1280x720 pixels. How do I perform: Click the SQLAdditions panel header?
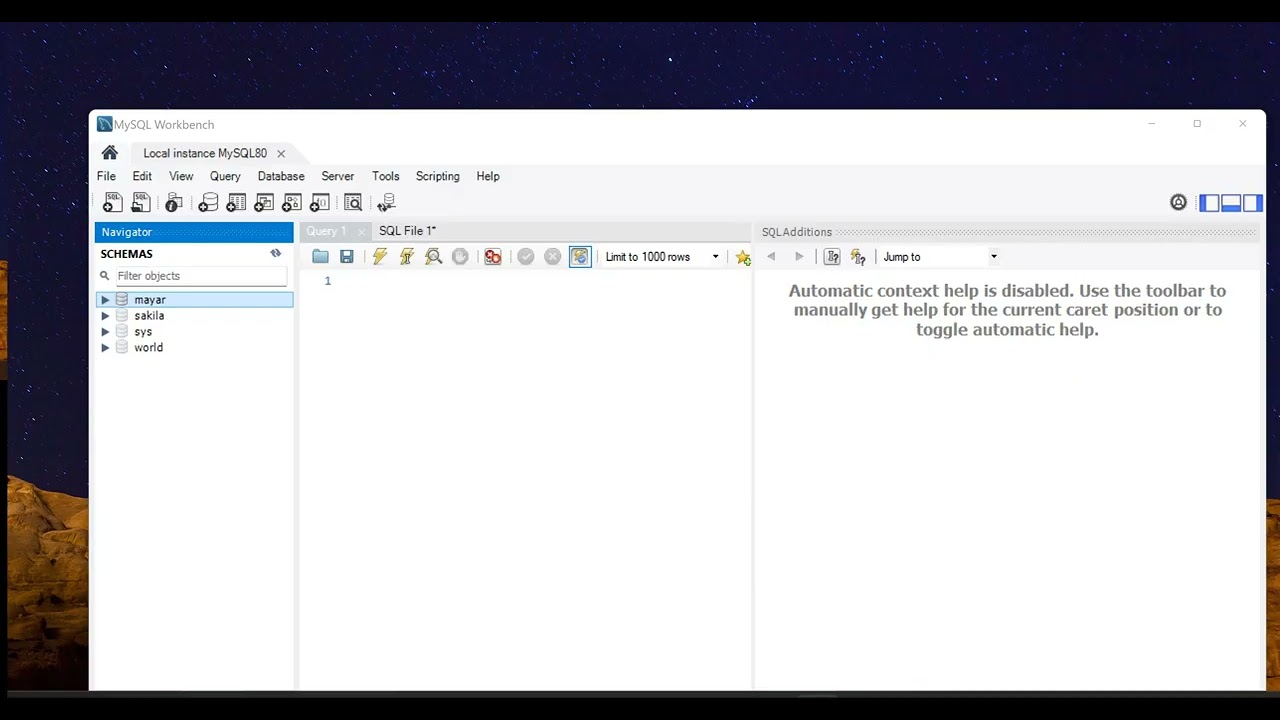click(x=1008, y=232)
